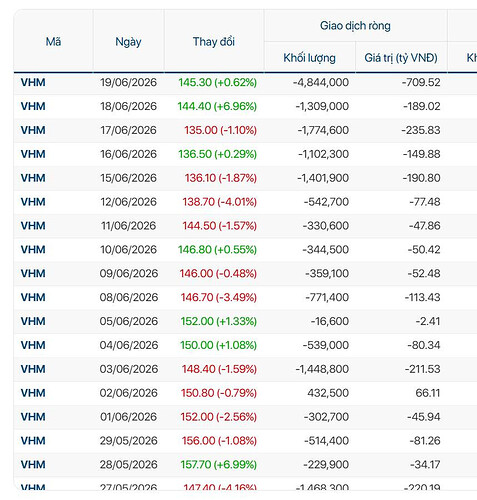Click net value -190.80
The image size is (477, 500).
[421, 178]
